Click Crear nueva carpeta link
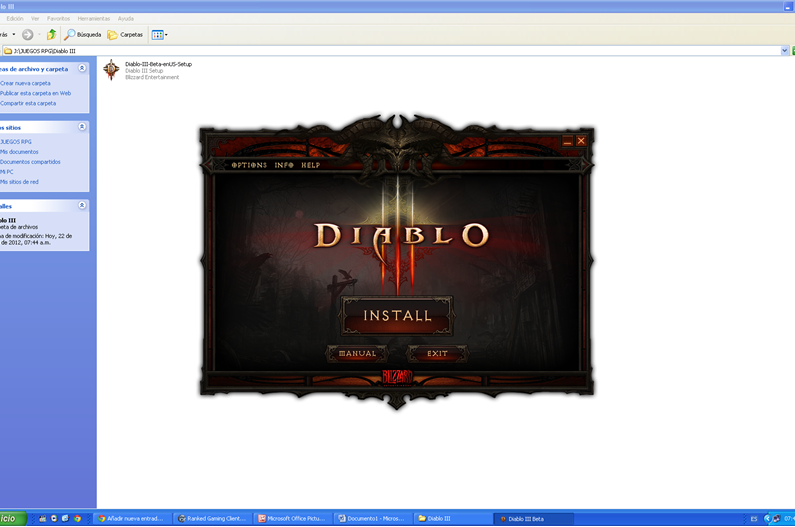The height and width of the screenshot is (527, 795). click(x=25, y=83)
